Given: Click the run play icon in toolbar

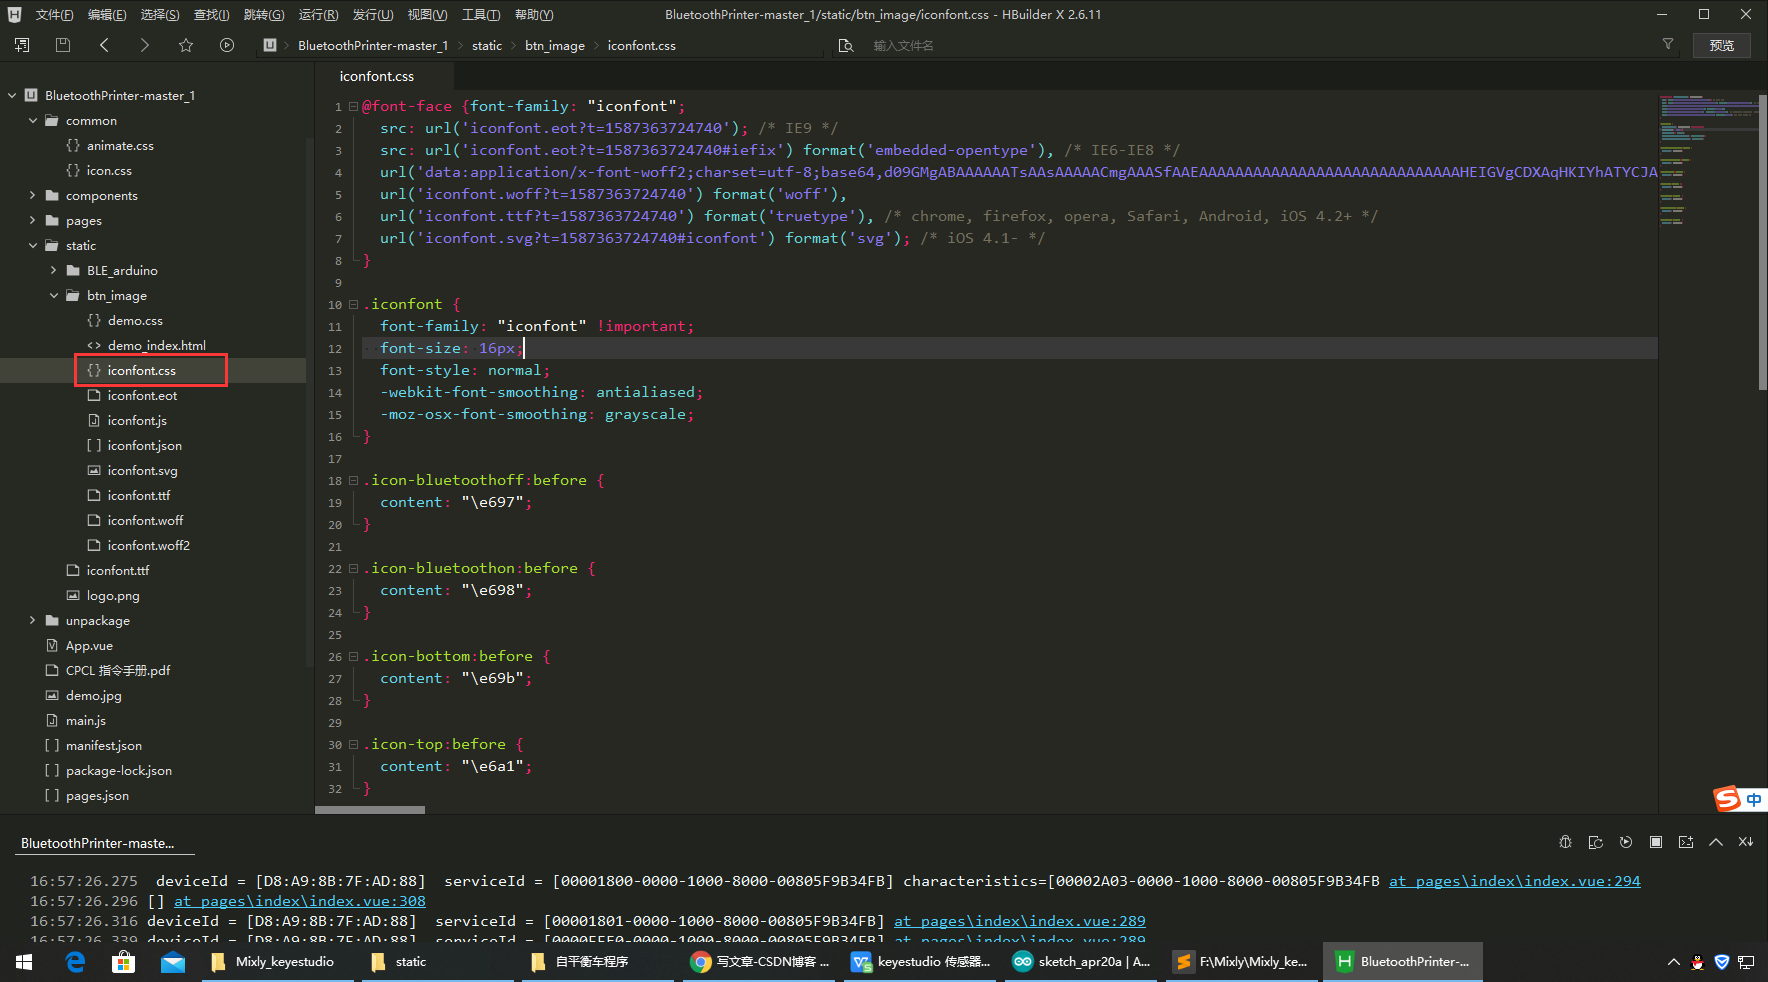Looking at the screenshot, I should coord(227,45).
